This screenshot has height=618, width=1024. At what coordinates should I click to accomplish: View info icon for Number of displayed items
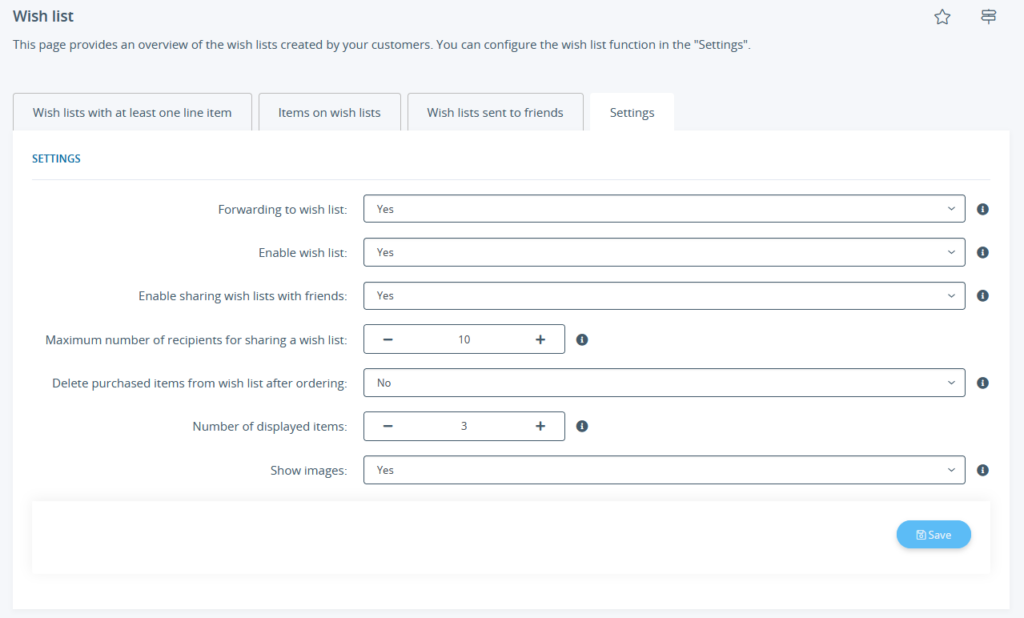pos(583,426)
